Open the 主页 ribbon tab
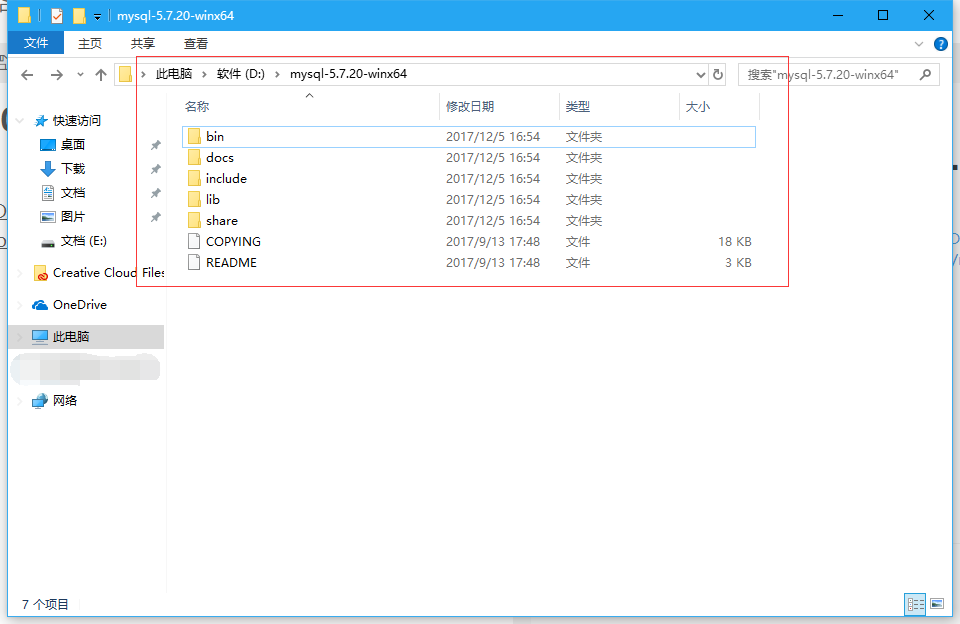 click(90, 43)
